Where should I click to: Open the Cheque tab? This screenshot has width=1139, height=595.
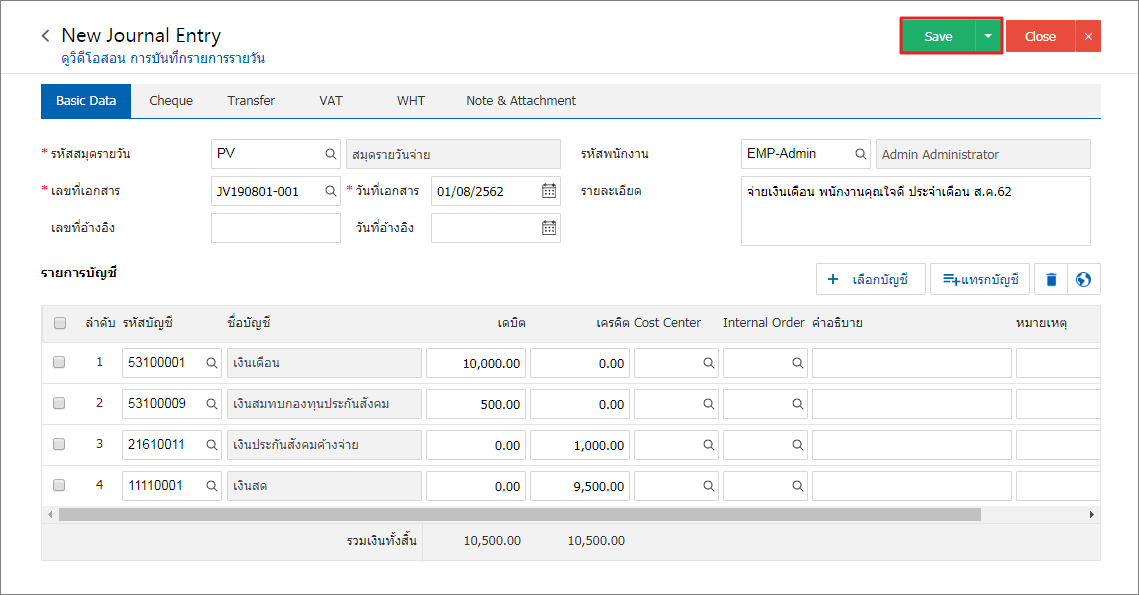pyautogui.click(x=171, y=101)
